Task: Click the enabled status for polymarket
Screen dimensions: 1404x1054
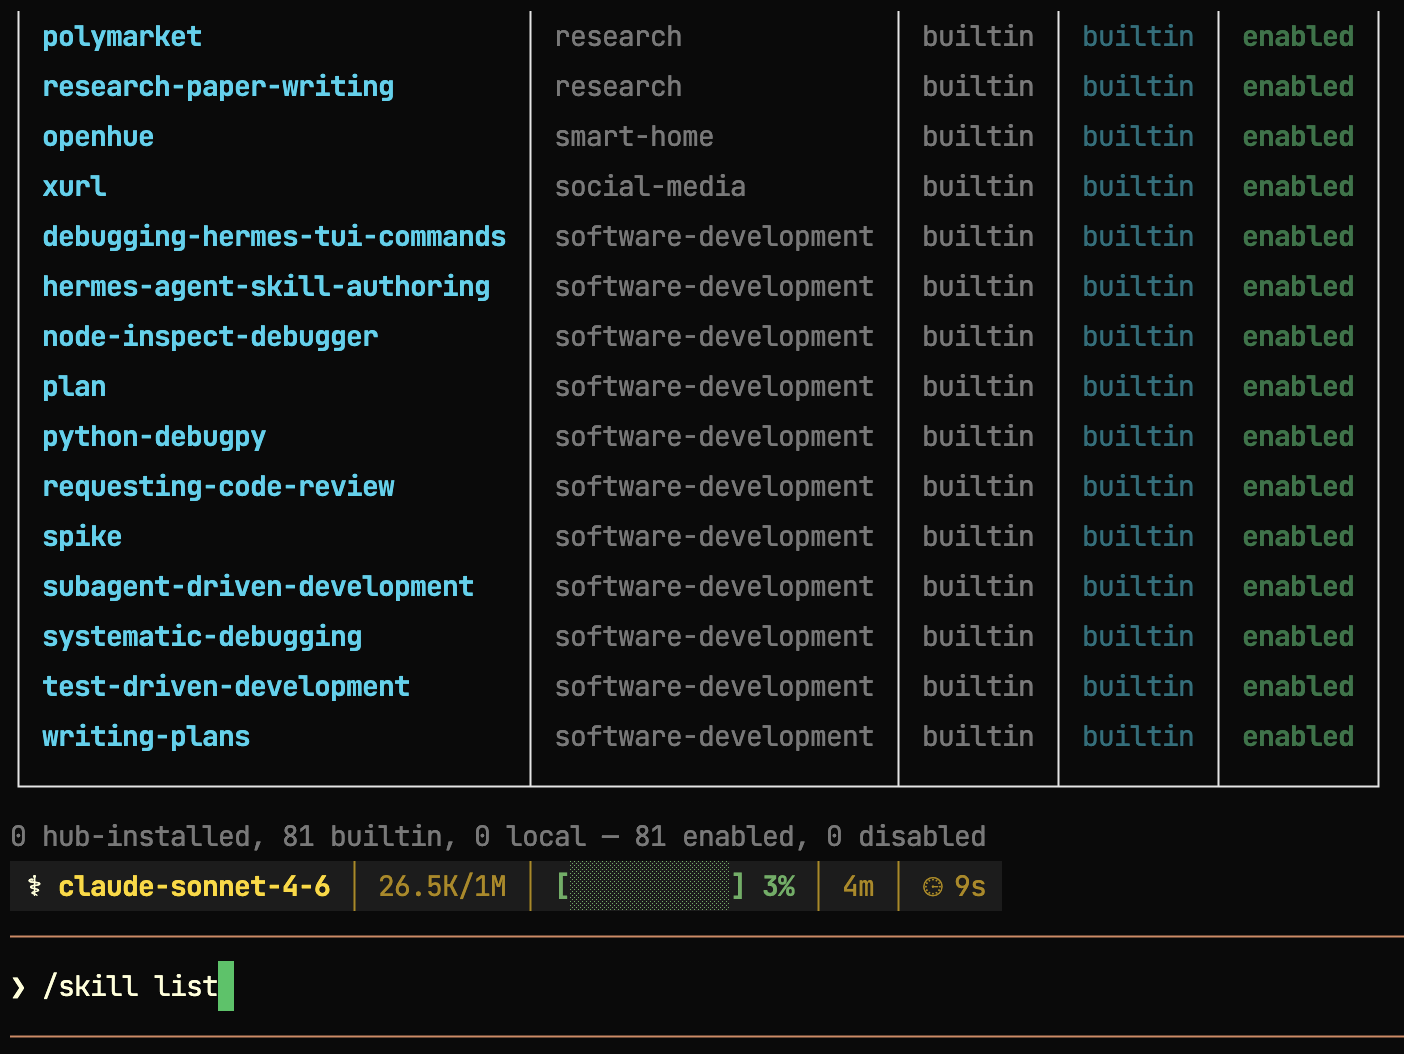Action: pos(1298,37)
